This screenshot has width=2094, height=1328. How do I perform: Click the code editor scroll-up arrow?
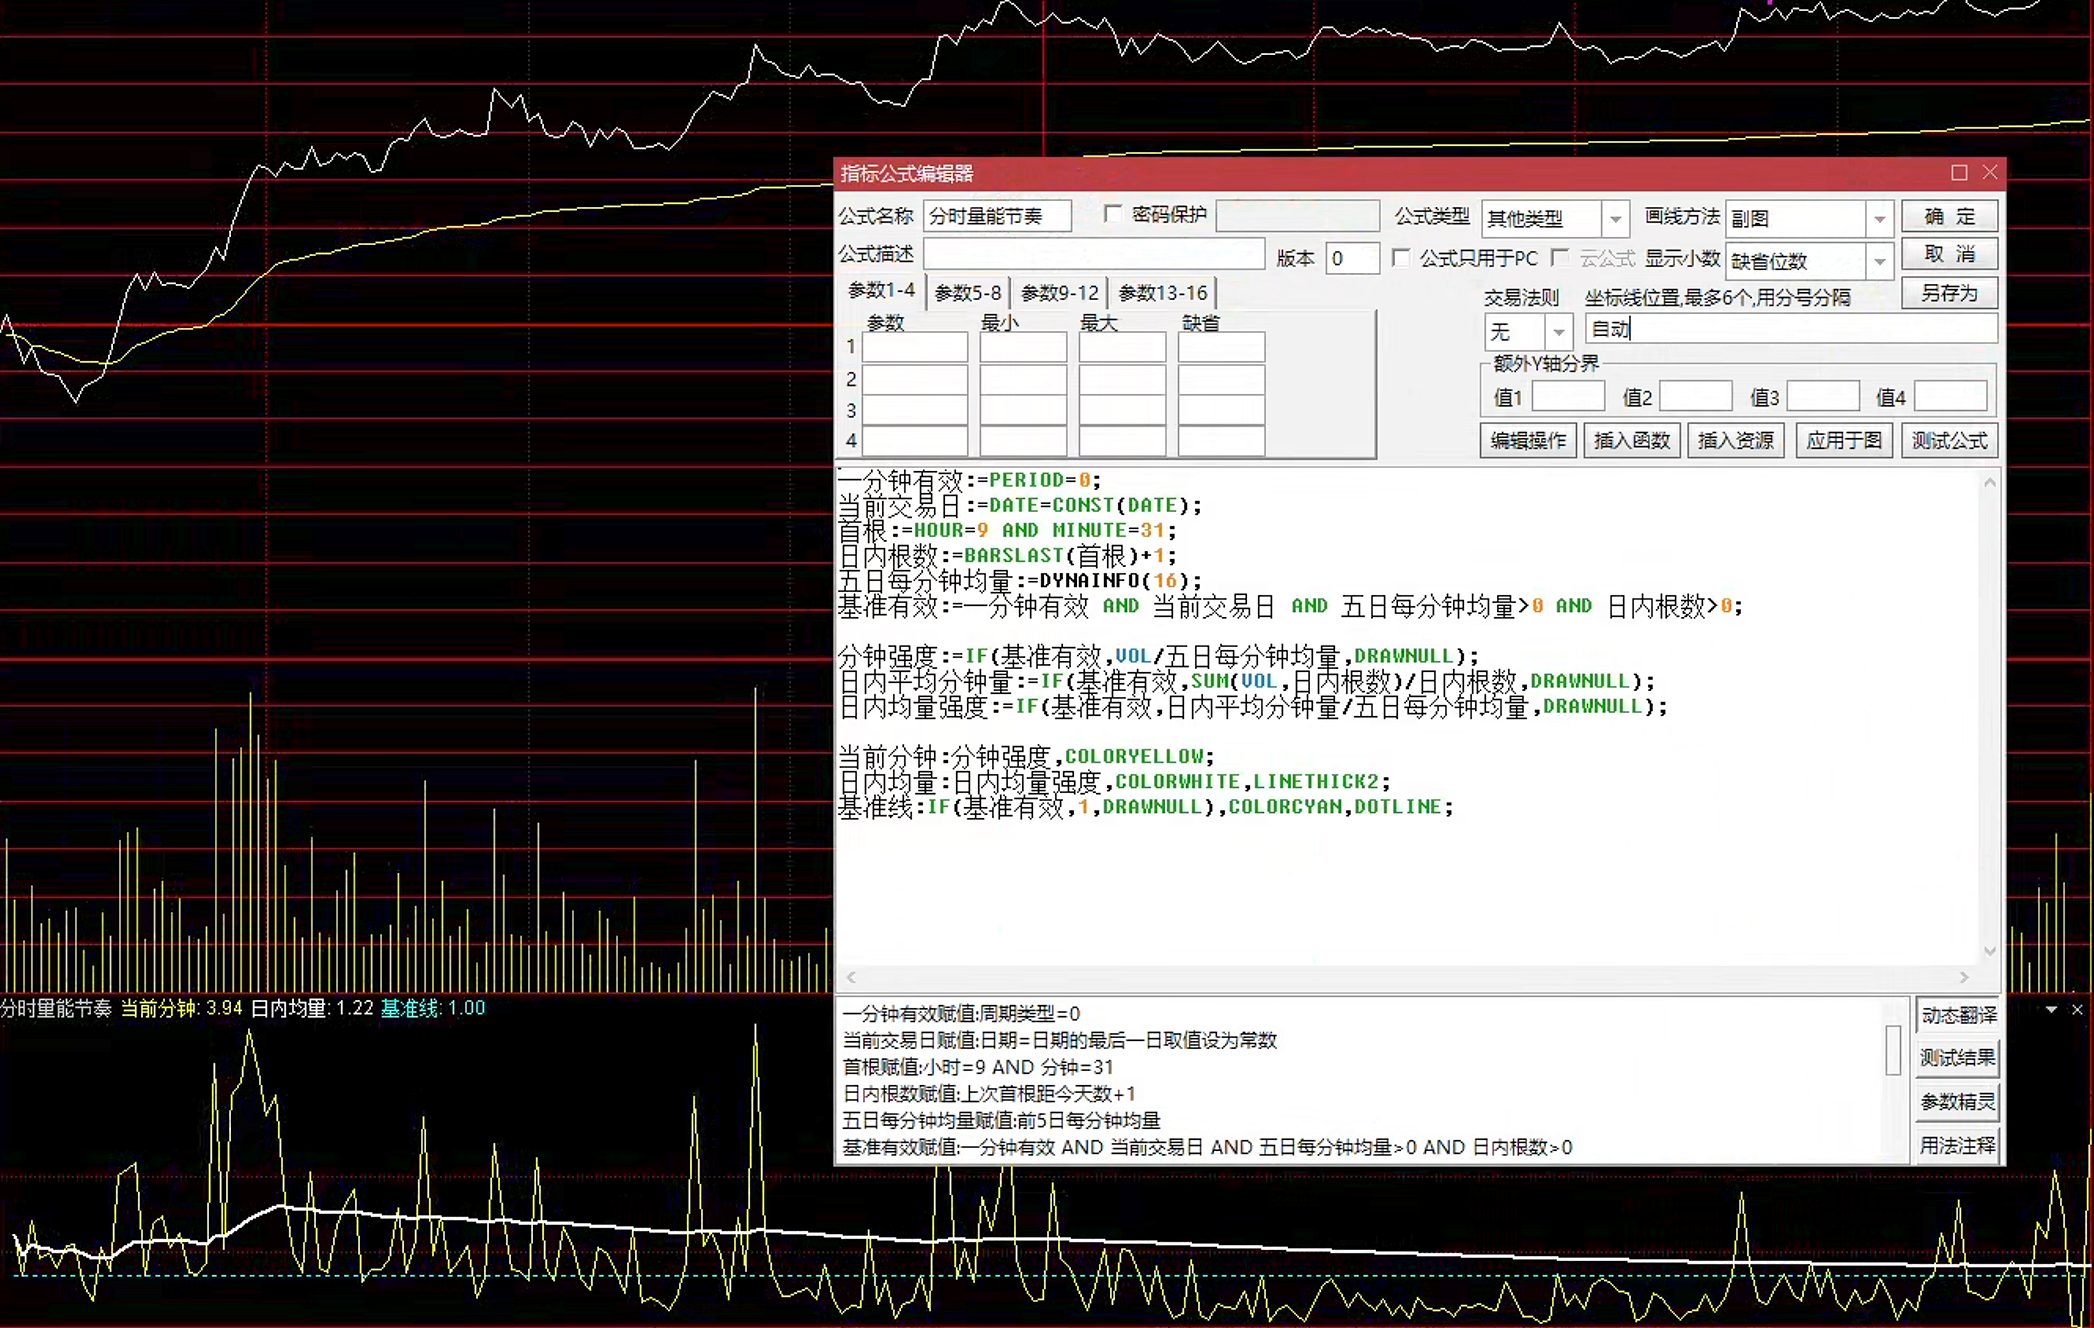1989,482
